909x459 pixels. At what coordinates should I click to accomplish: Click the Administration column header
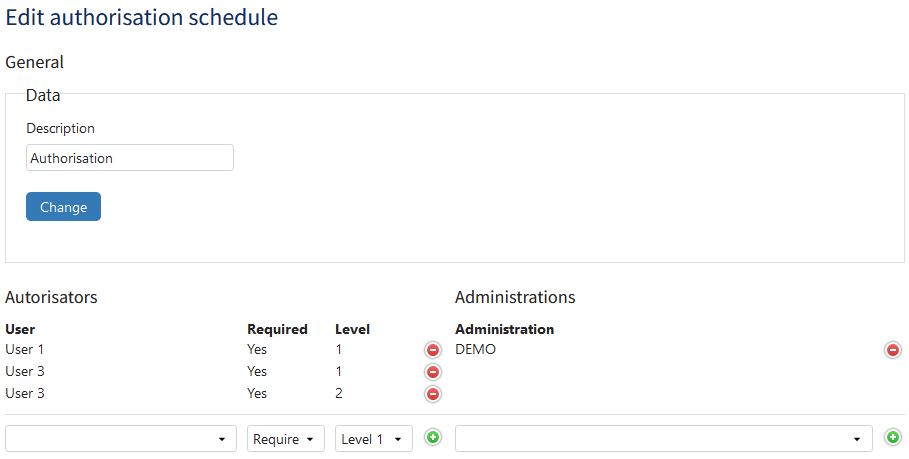pos(504,329)
